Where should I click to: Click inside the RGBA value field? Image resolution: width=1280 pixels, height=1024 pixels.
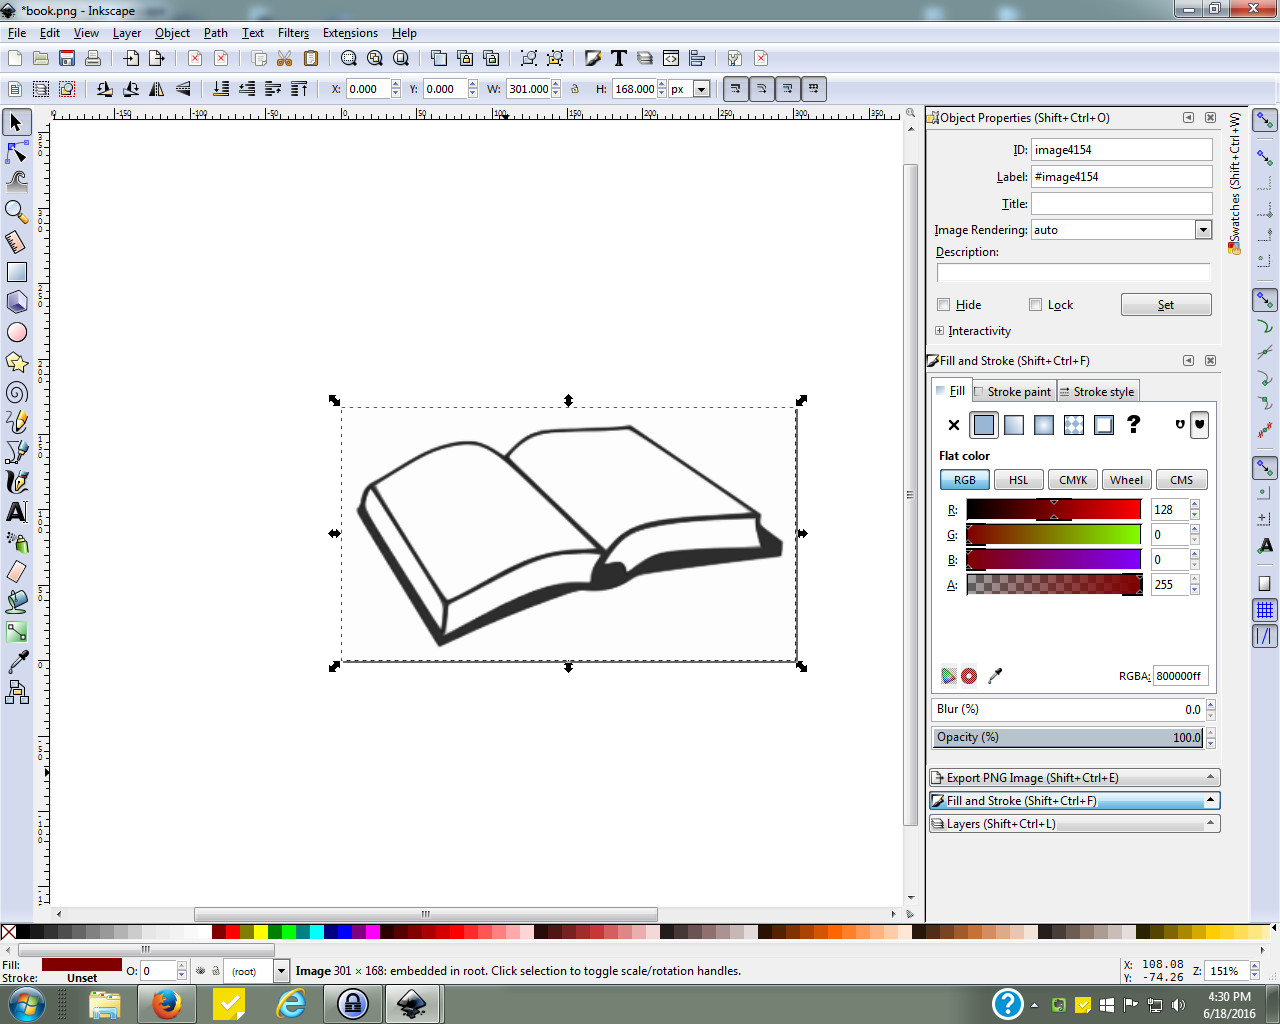[1180, 676]
